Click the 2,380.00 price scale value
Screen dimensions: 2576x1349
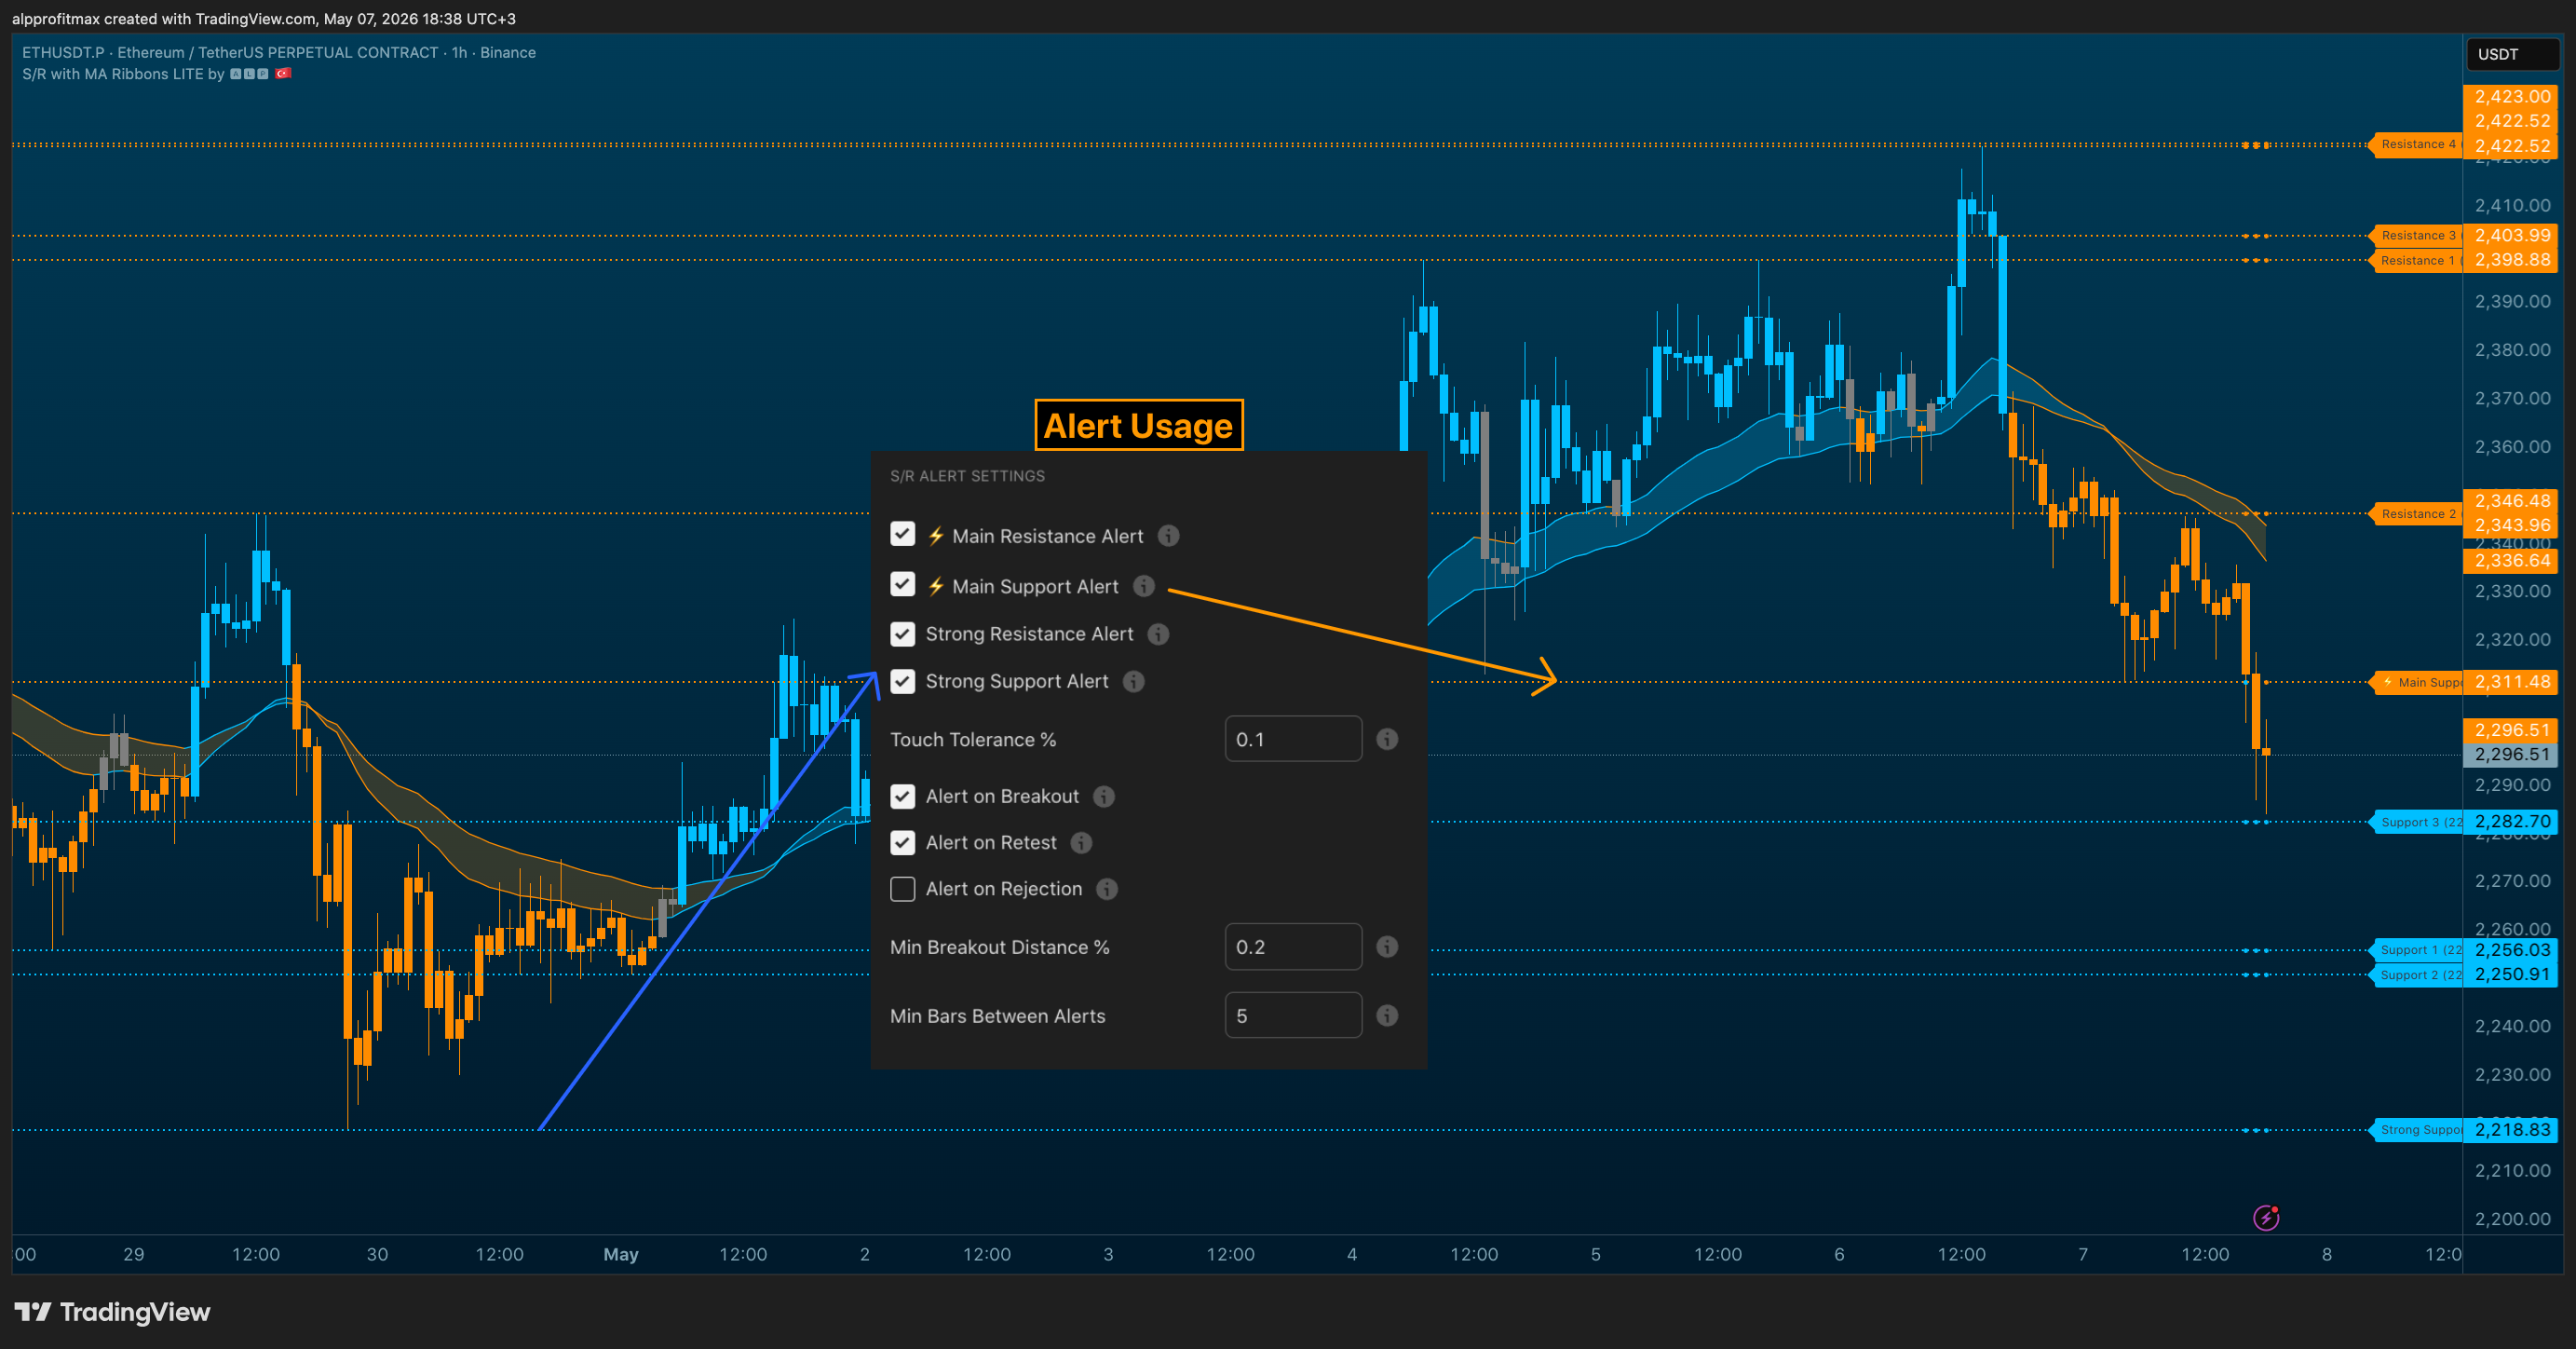coord(2512,350)
